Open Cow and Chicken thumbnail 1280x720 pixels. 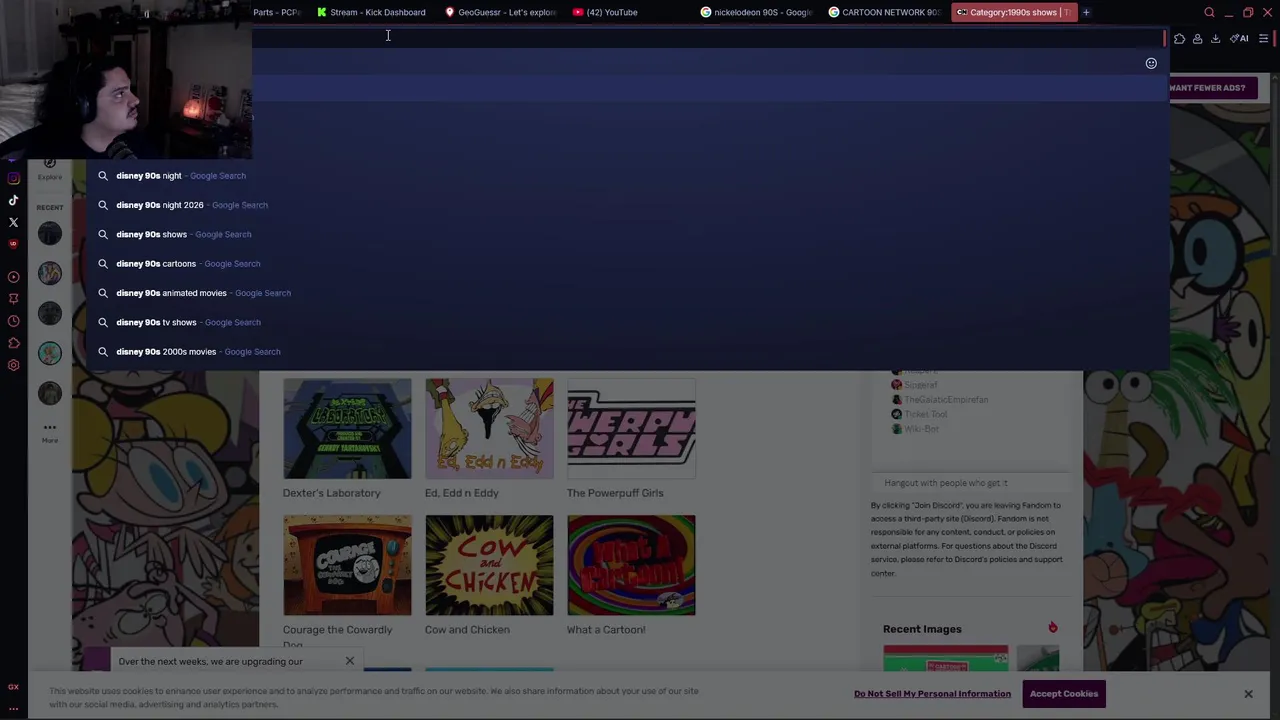(x=489, y=565)
